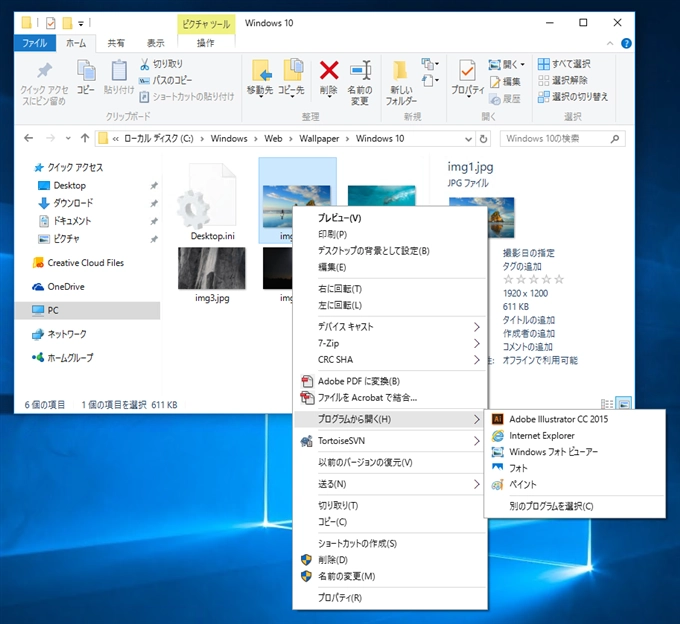Choose Convert to Adobe PDF (Adobe PDF に変換)
The width and height of the screenshot is (680, 624).
tap(390, 381)
